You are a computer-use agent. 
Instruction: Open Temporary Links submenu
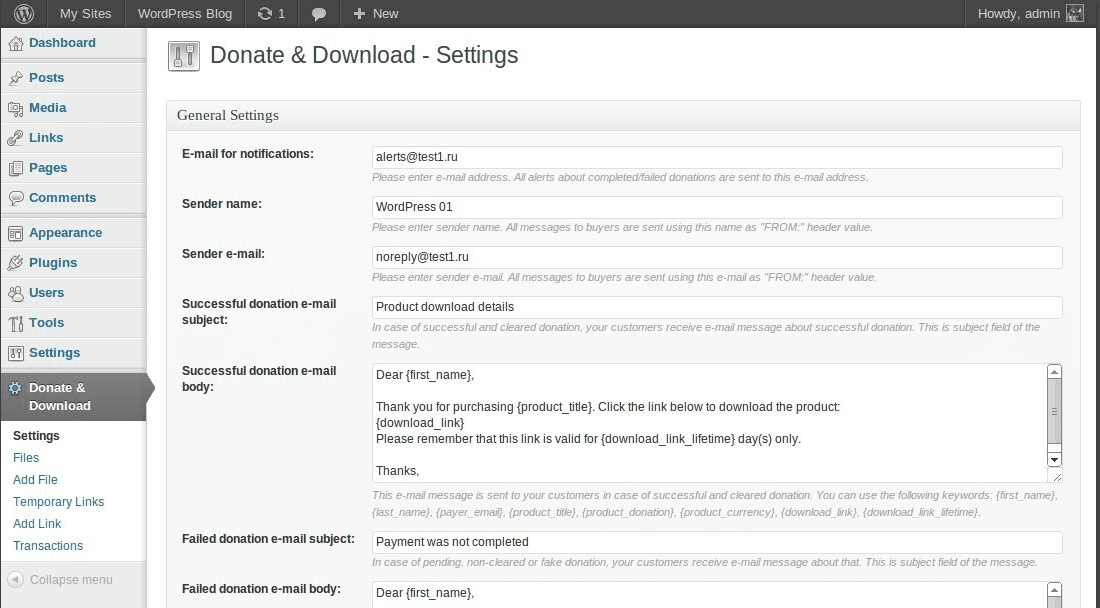coord(58,502)
